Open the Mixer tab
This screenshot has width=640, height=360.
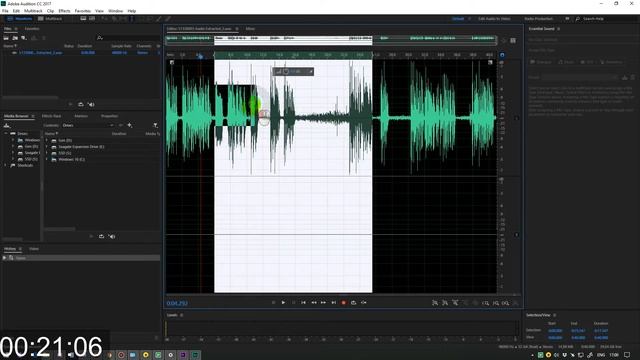pyautogui.click(x=250, y=29)
